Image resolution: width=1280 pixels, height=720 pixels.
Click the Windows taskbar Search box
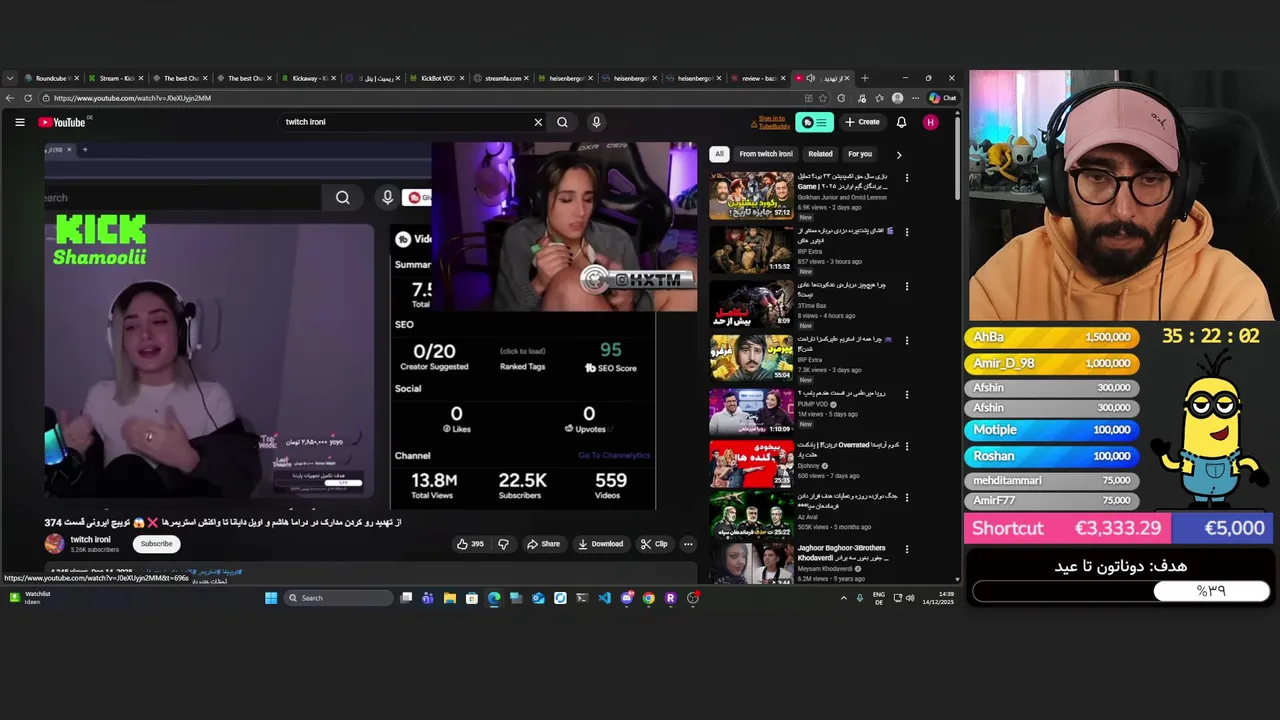[338, 598]
